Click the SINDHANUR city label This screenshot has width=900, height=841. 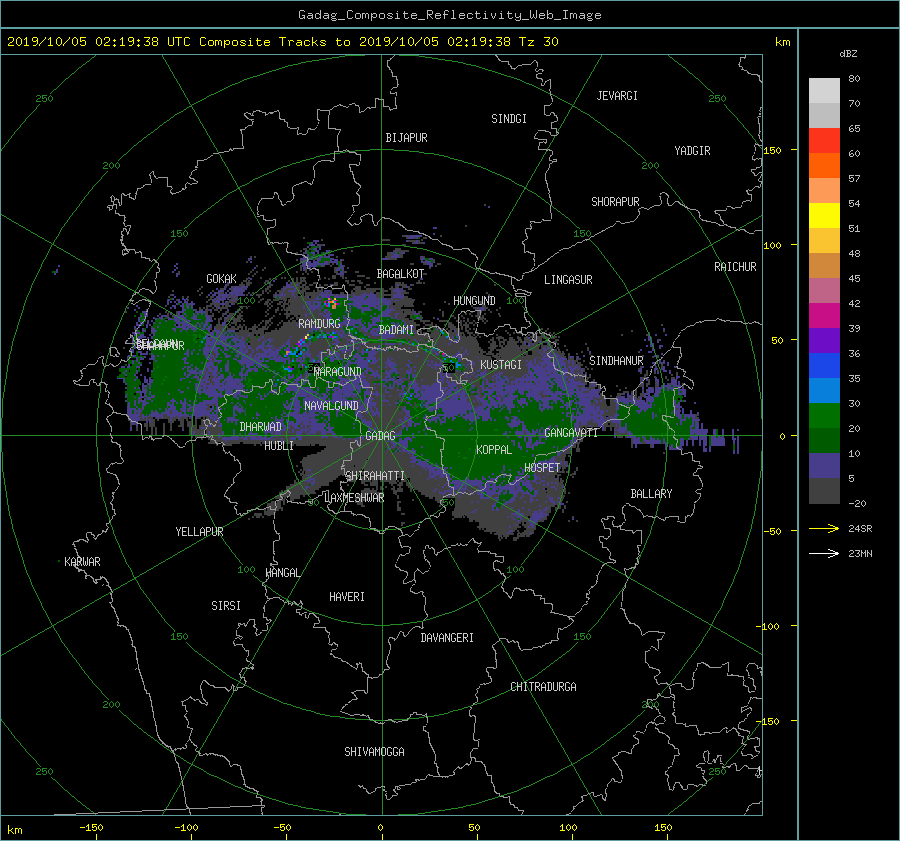(616, 361)
